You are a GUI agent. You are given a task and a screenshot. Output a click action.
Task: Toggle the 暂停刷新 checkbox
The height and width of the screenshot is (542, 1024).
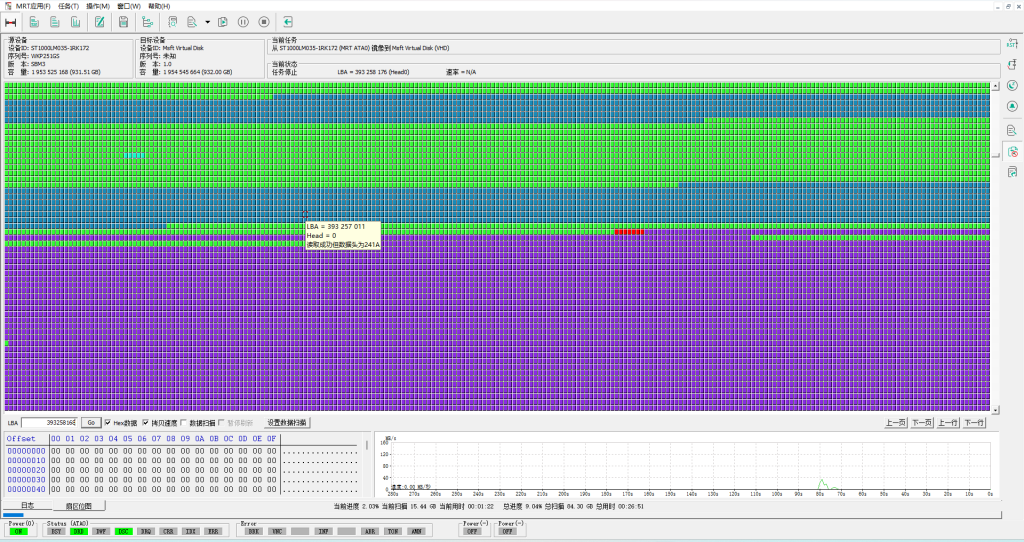pos(221,422)
